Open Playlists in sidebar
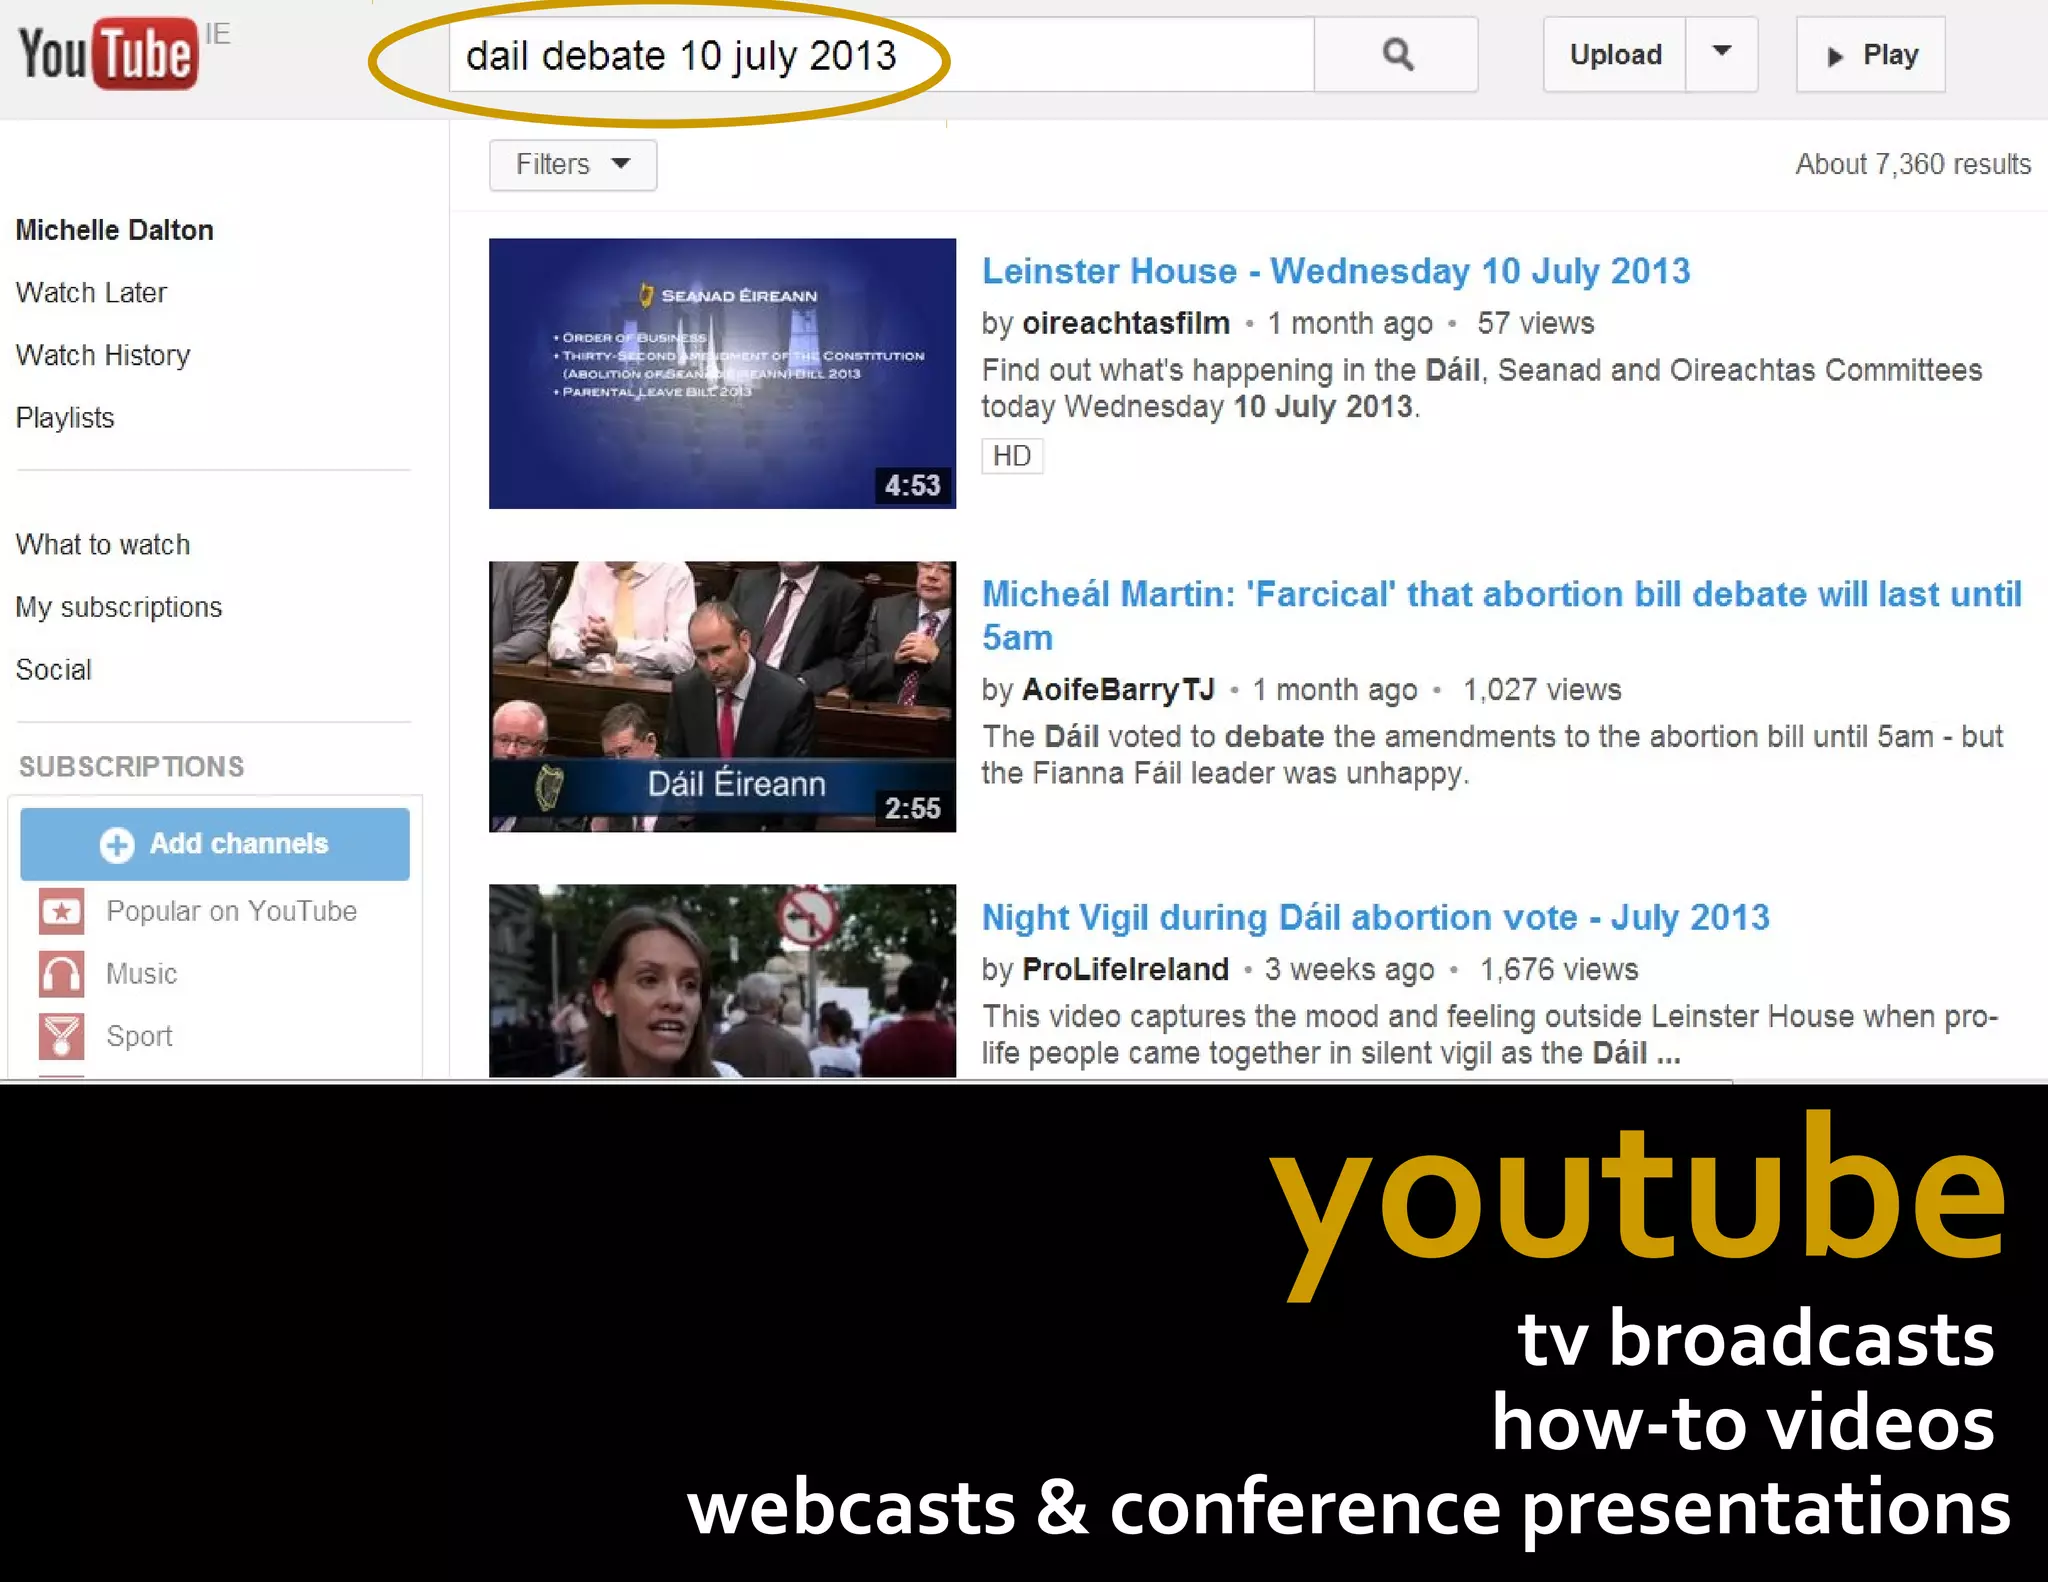2048x1582 pixels. click(x=65, y=418)
